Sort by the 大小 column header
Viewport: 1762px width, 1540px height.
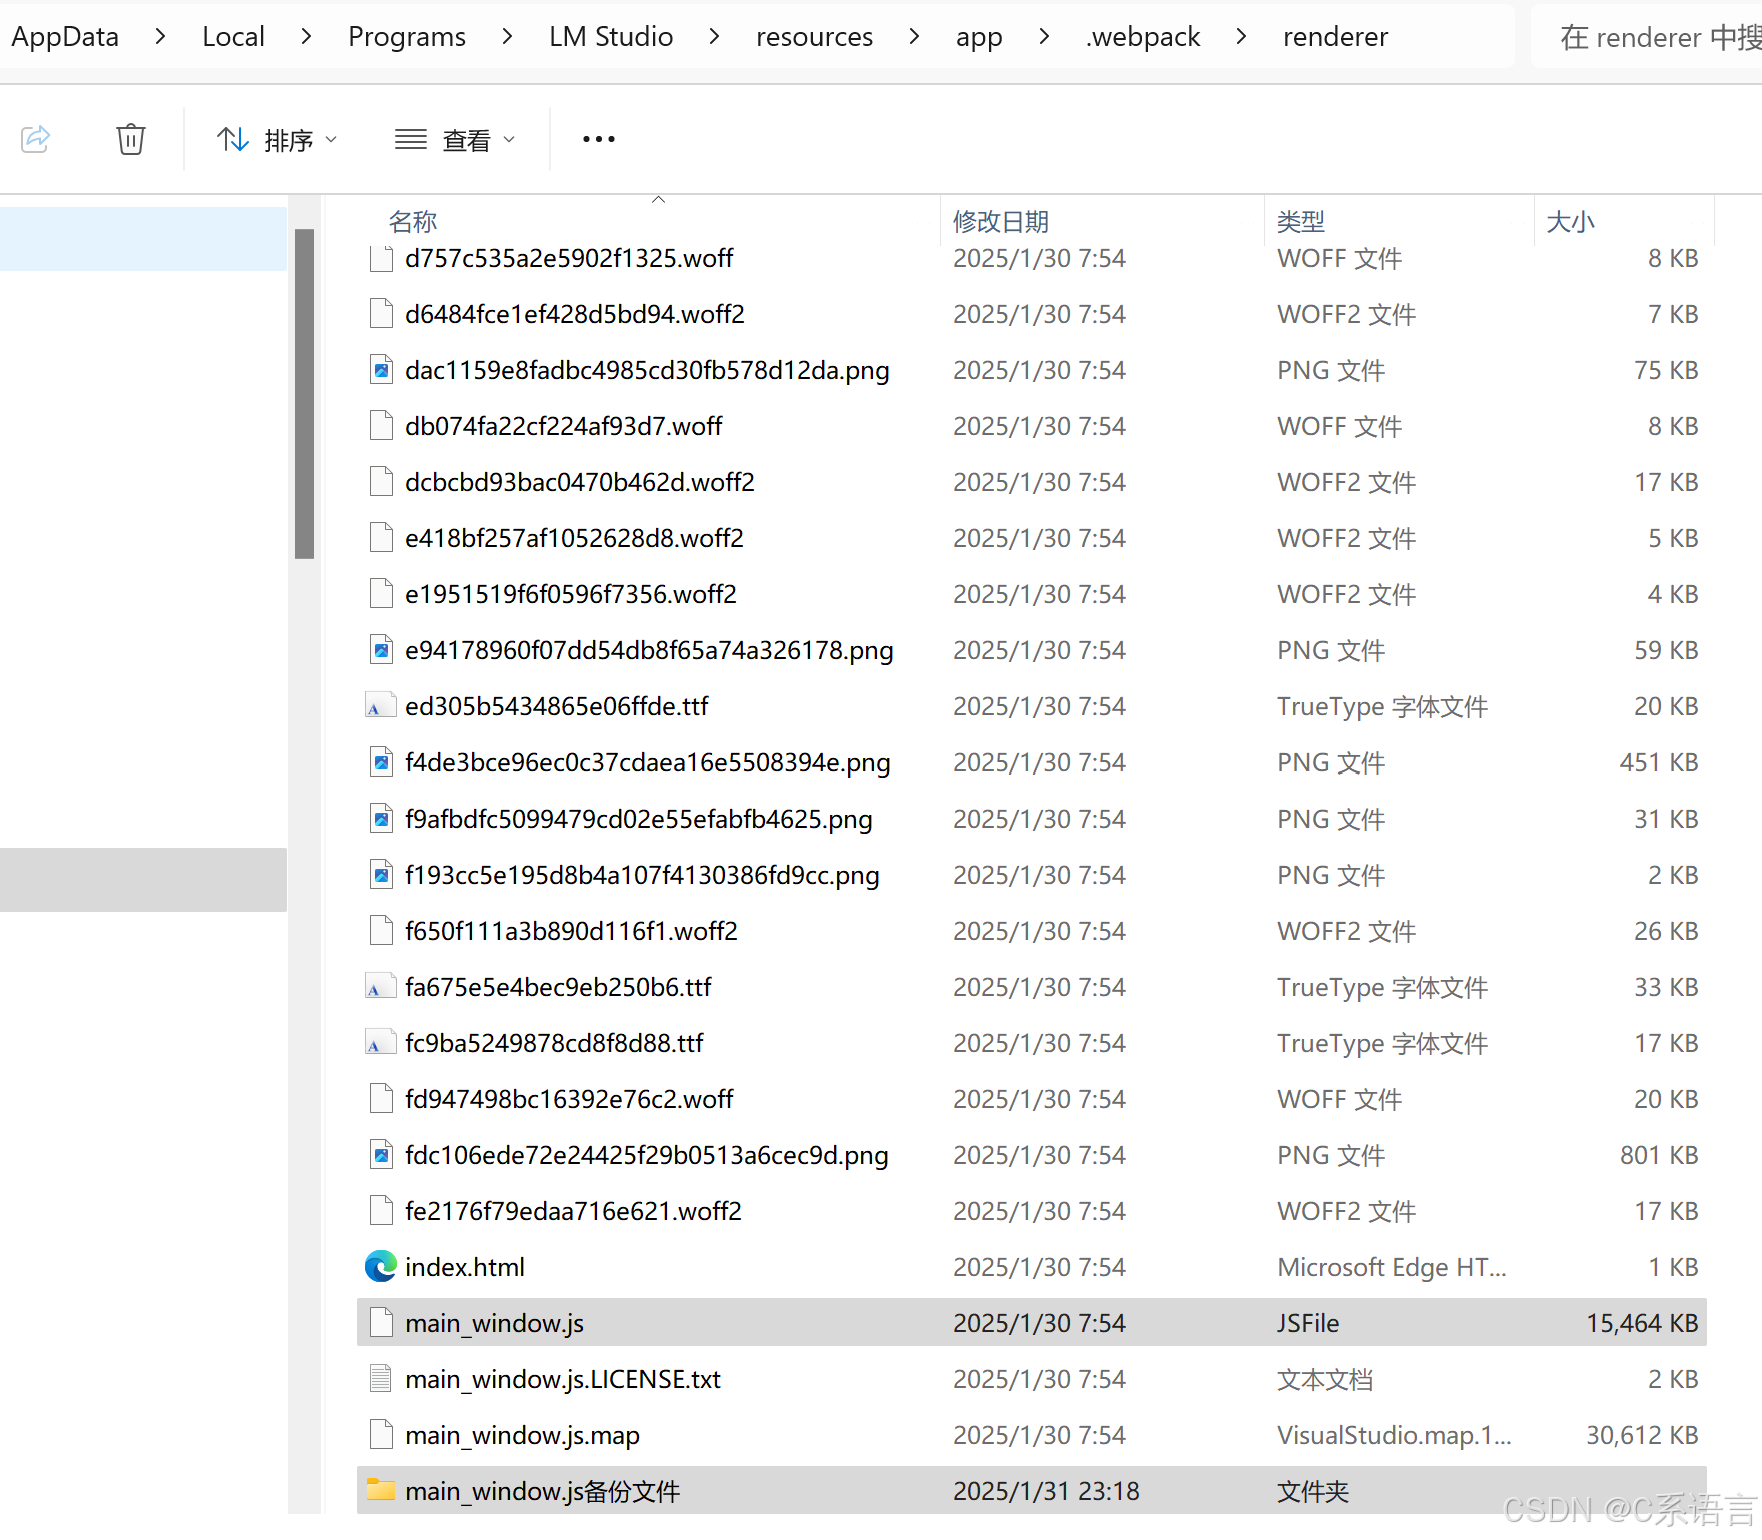click(1570, 221)
